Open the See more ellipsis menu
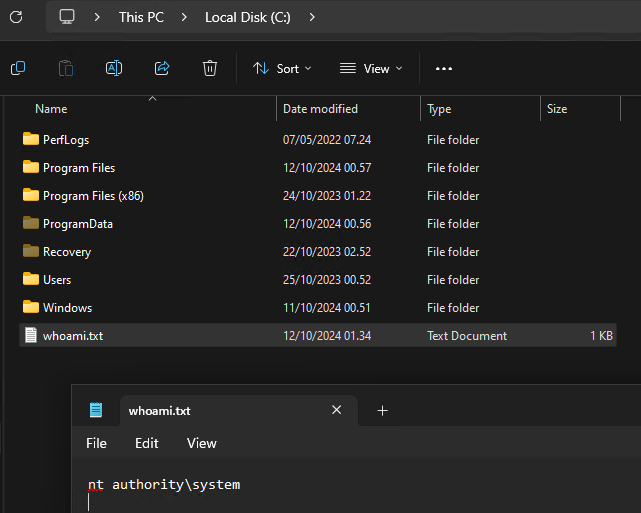The width and height of the screenshot is (641, 513). (x=444, y=69)
